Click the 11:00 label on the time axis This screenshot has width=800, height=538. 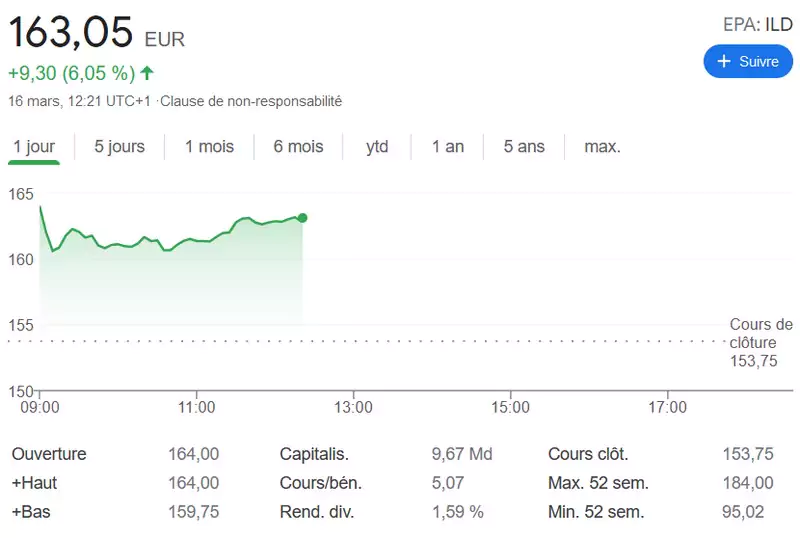click(197, 407)
